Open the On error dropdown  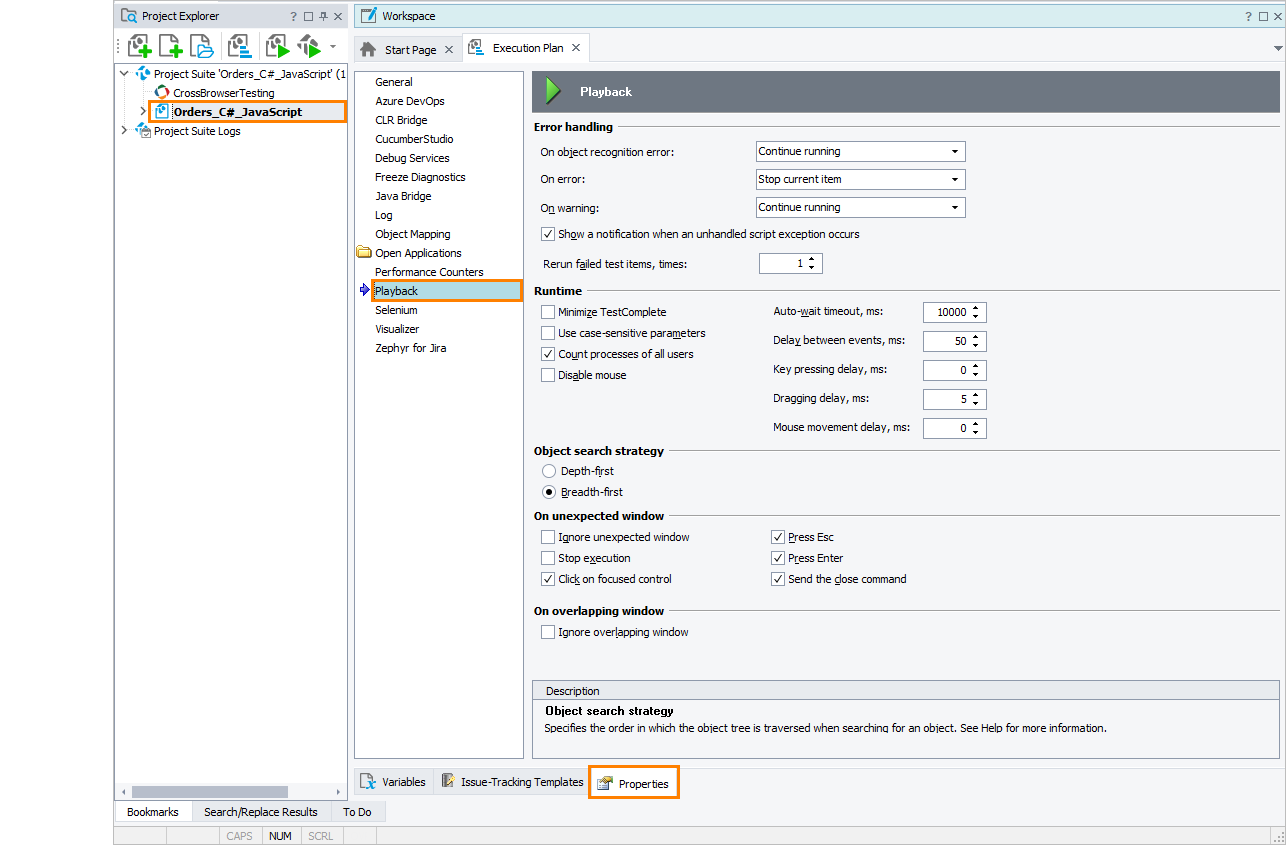[x=860, y=180]
